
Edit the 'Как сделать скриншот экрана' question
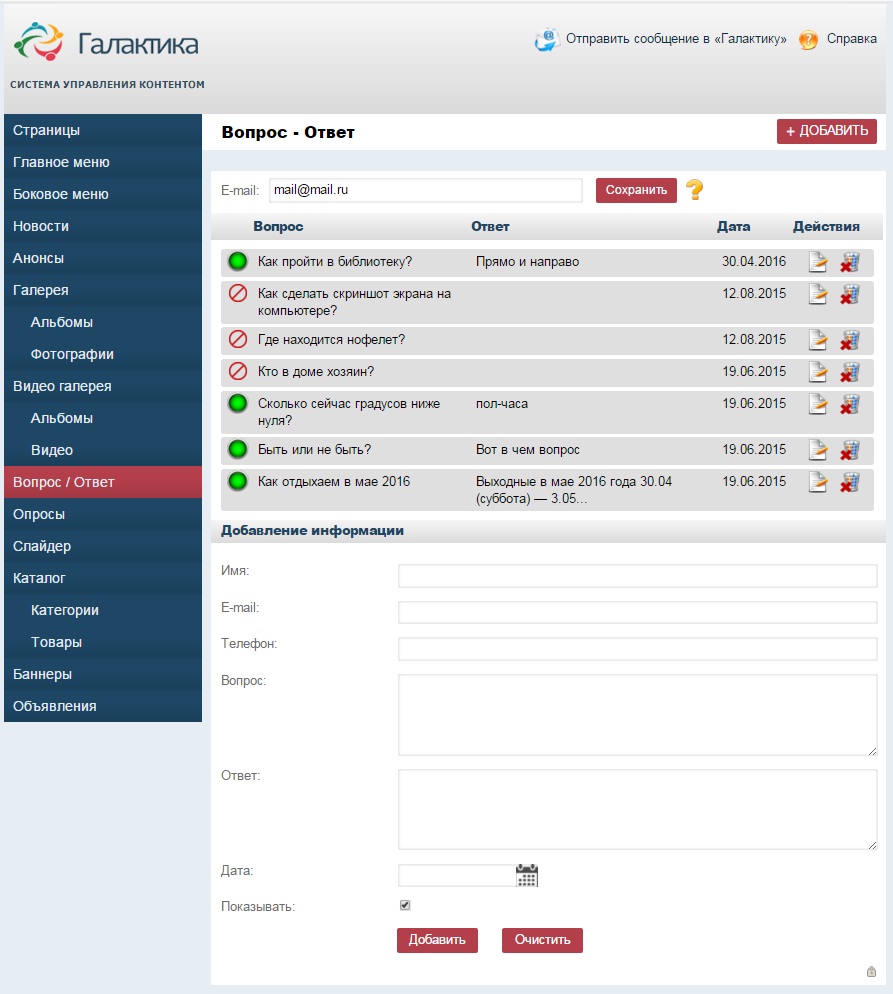818,294
